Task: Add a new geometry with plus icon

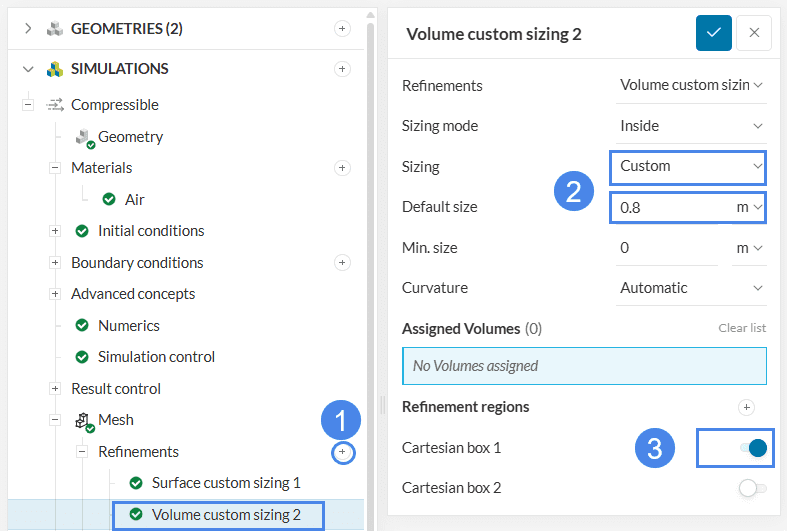Action: (x=342, y=29)
